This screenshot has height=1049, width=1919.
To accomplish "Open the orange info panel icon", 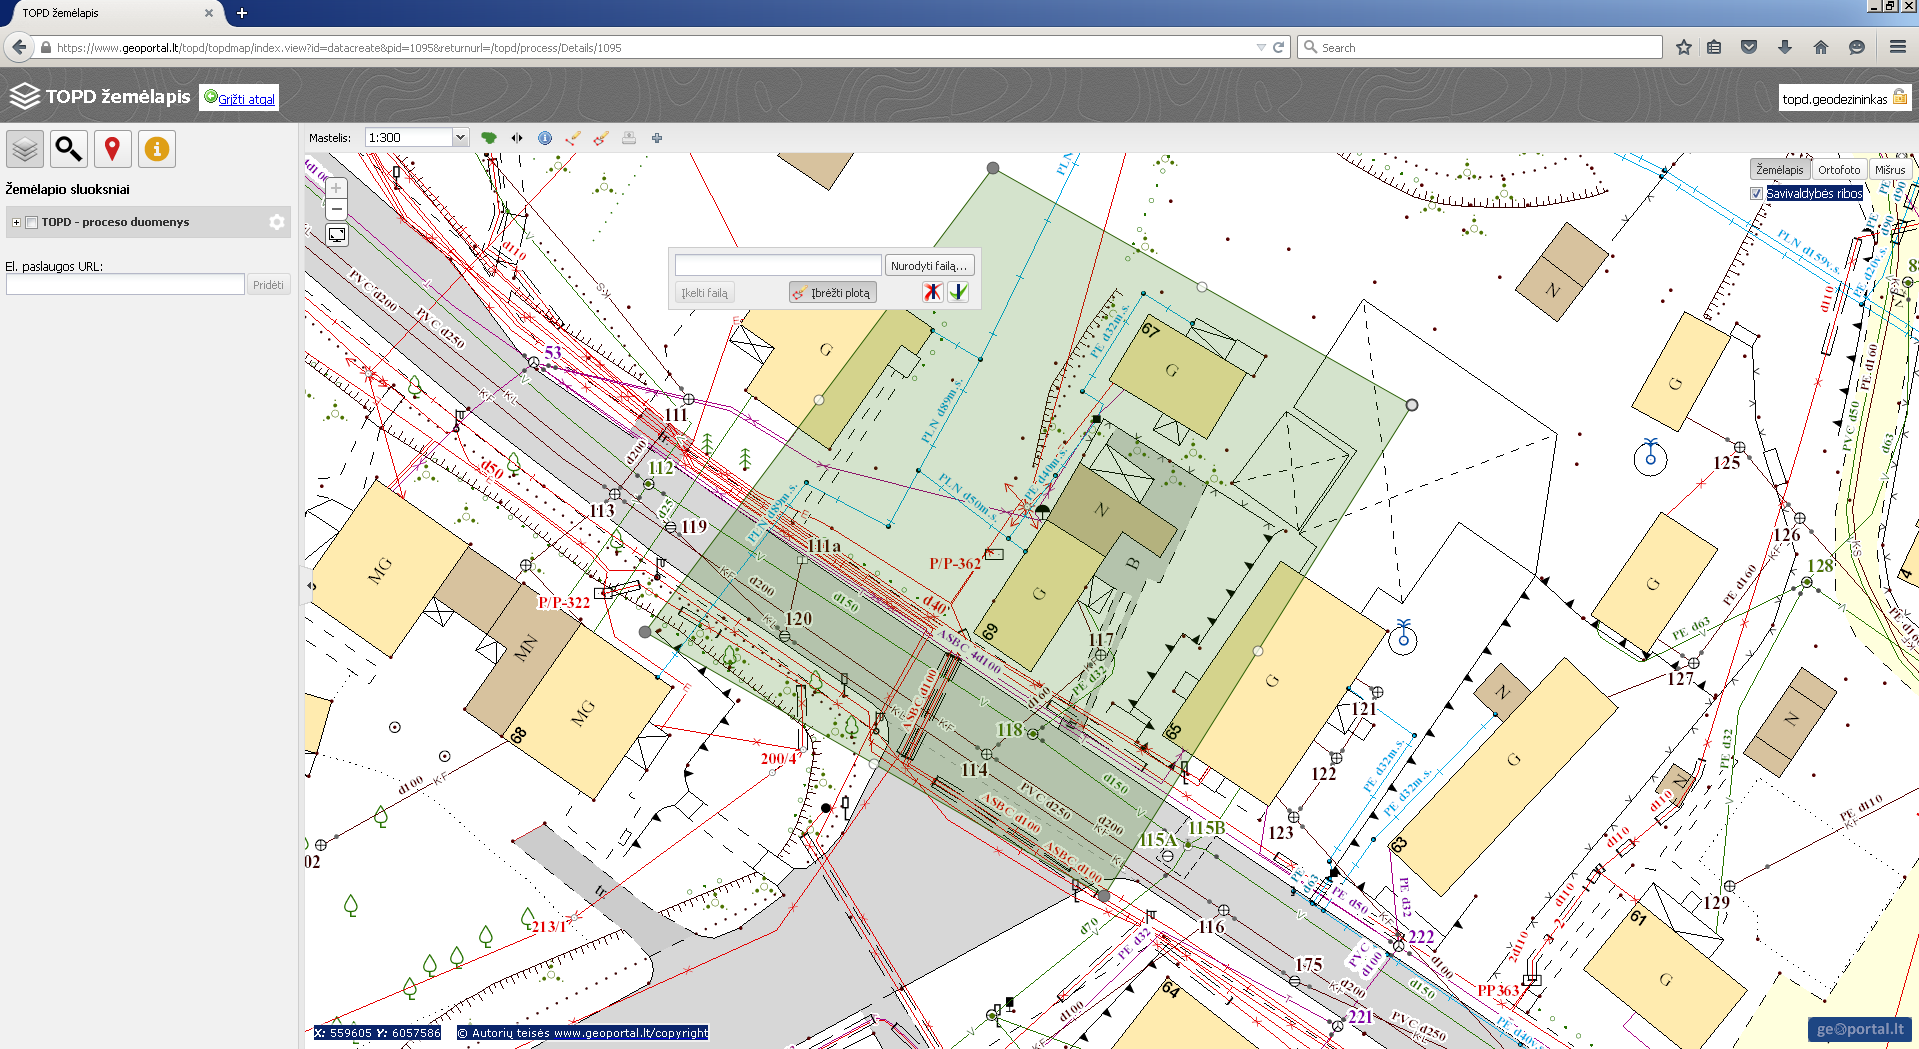I will (157, 149).
